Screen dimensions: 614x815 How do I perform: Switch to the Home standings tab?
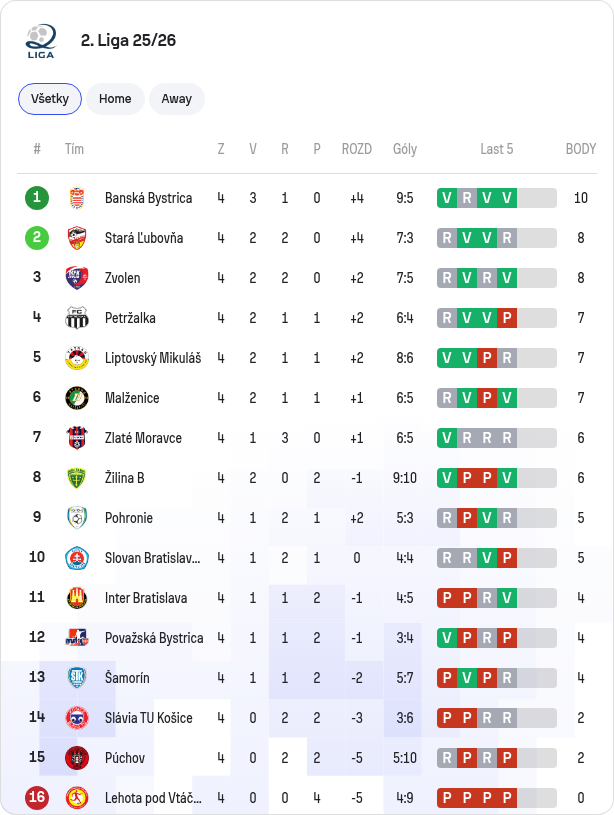pos(115,99)
